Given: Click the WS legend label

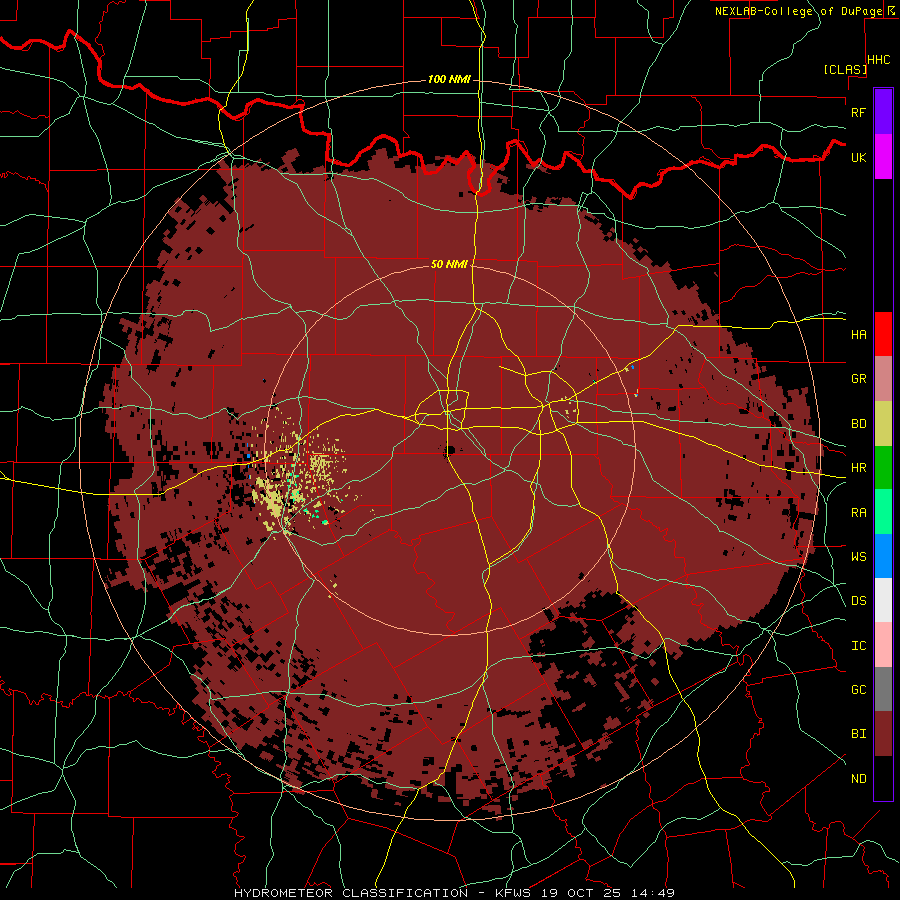Looking at the screenshot, I should 858,556.
